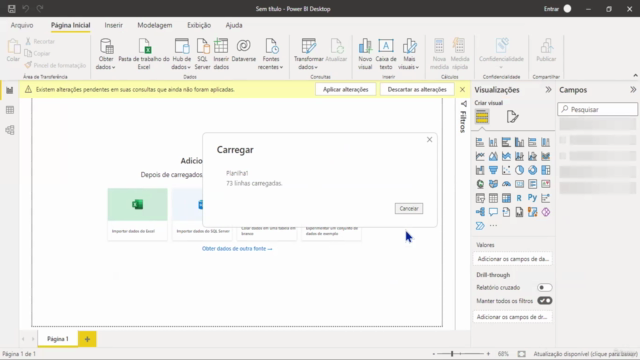Screen dimensions: 640x360
Task: Open the Fontes recentes dropdown
Action: pos(271,54)
